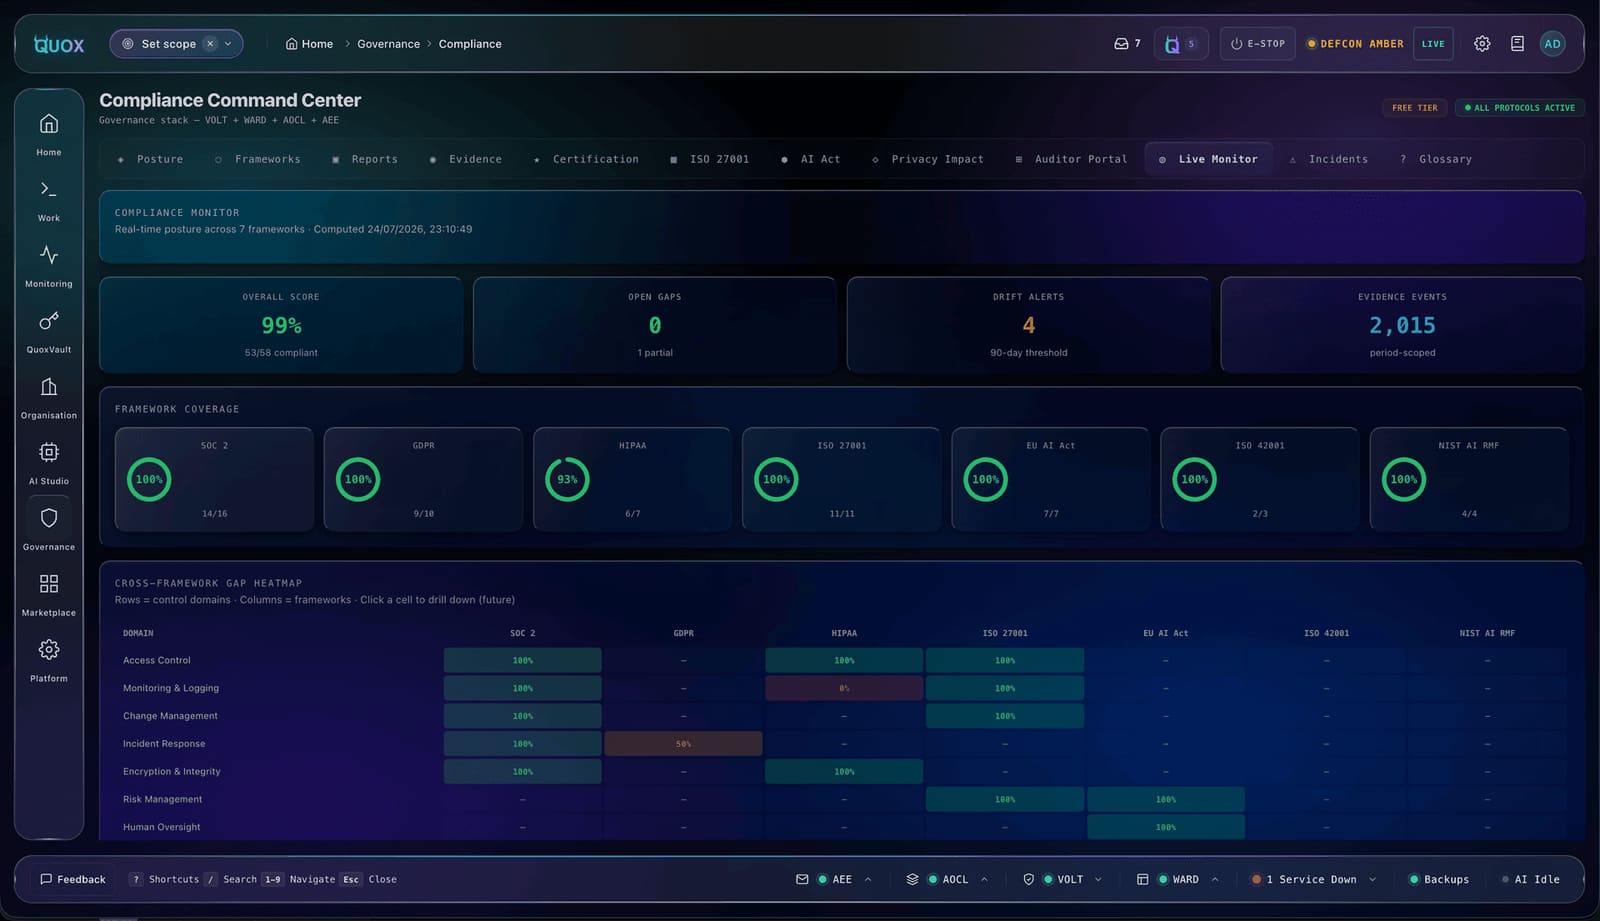1600x921 pixels.
Task: Open the GDPR 100% coverage ring
Action: click(358, 480)
